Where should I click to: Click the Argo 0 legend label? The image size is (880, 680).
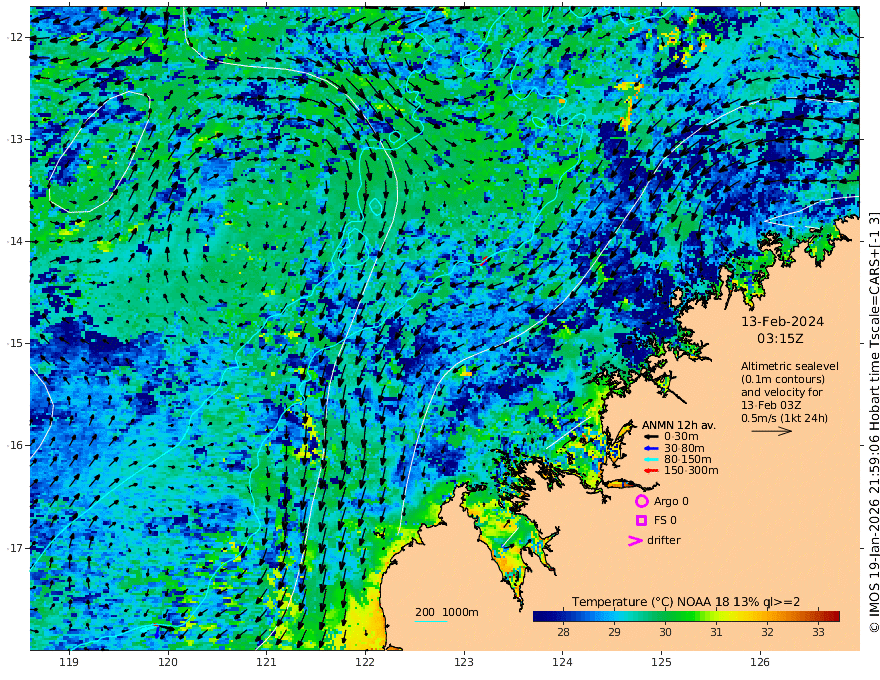(671, 501)
